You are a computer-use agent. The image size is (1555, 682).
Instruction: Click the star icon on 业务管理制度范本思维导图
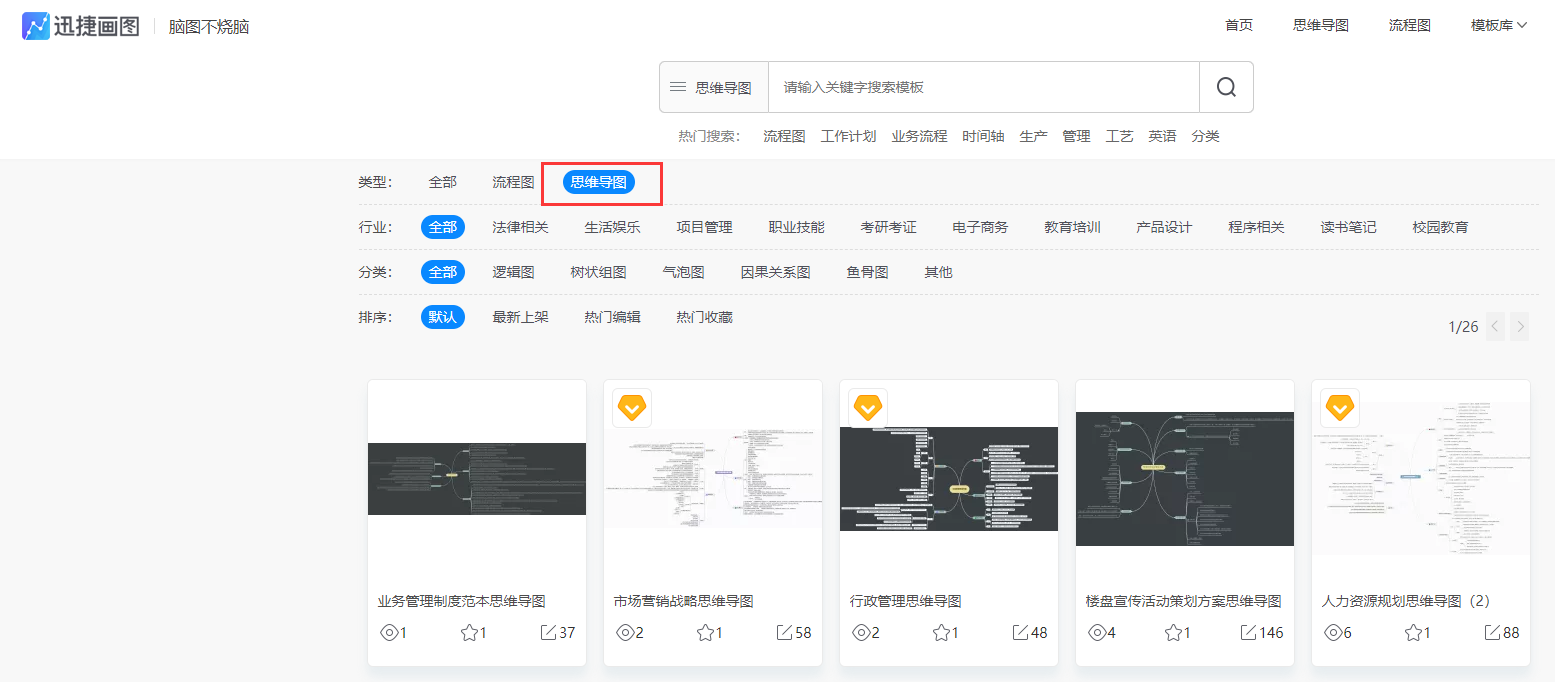[469, 633]
